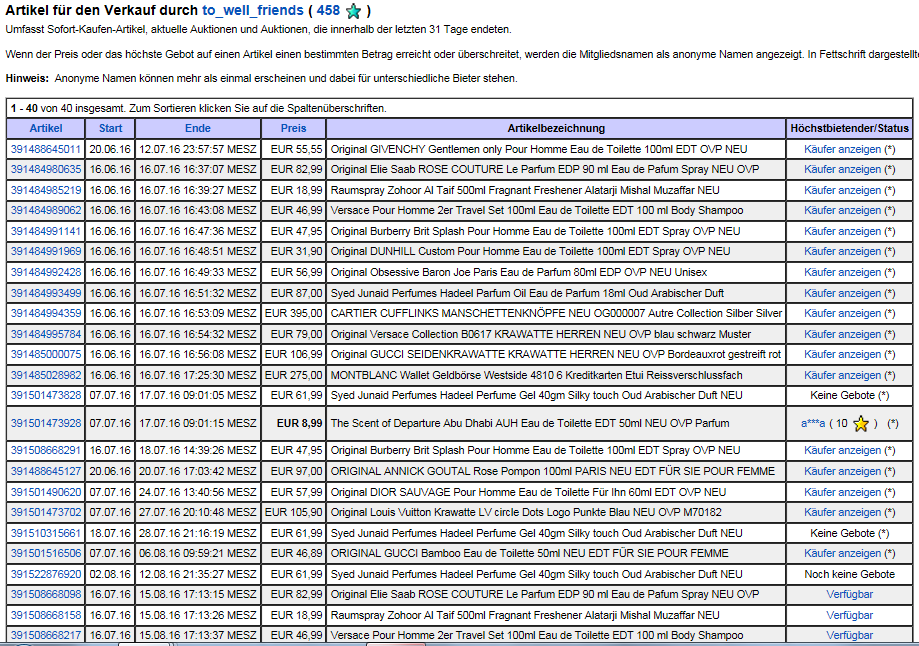Click the turquoise feedback star icon

click(353, 11)
